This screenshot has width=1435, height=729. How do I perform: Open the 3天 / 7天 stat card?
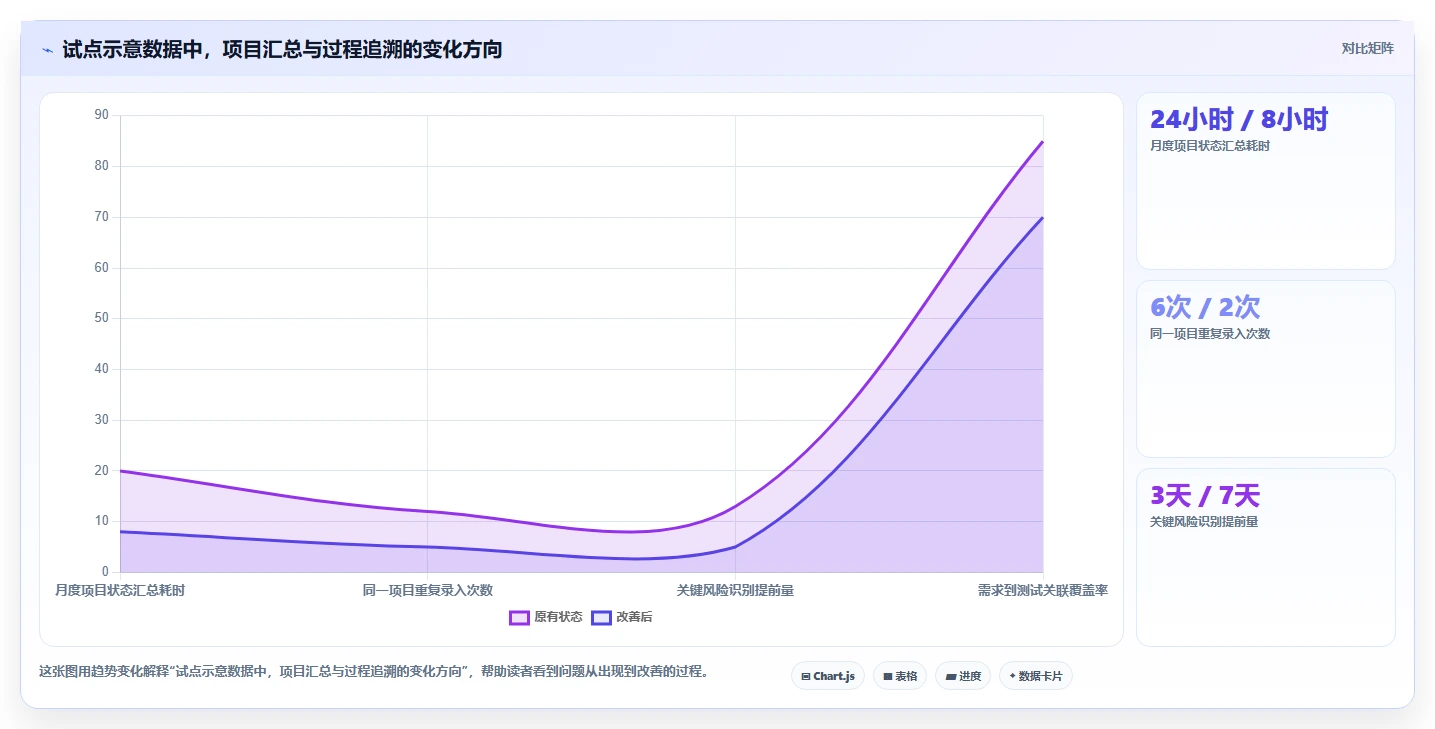[1265, 558]
